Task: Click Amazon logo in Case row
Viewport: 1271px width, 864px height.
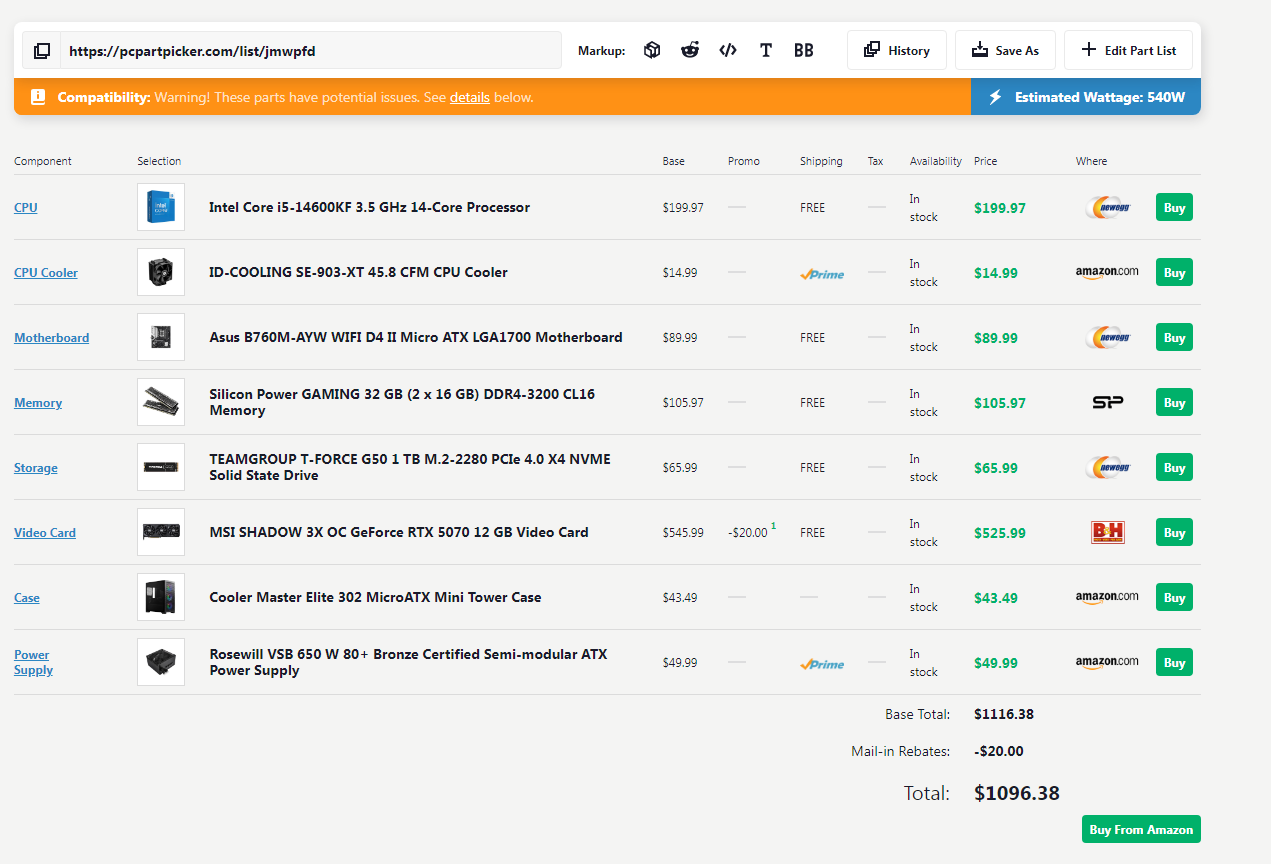Action: point(1107,597)
